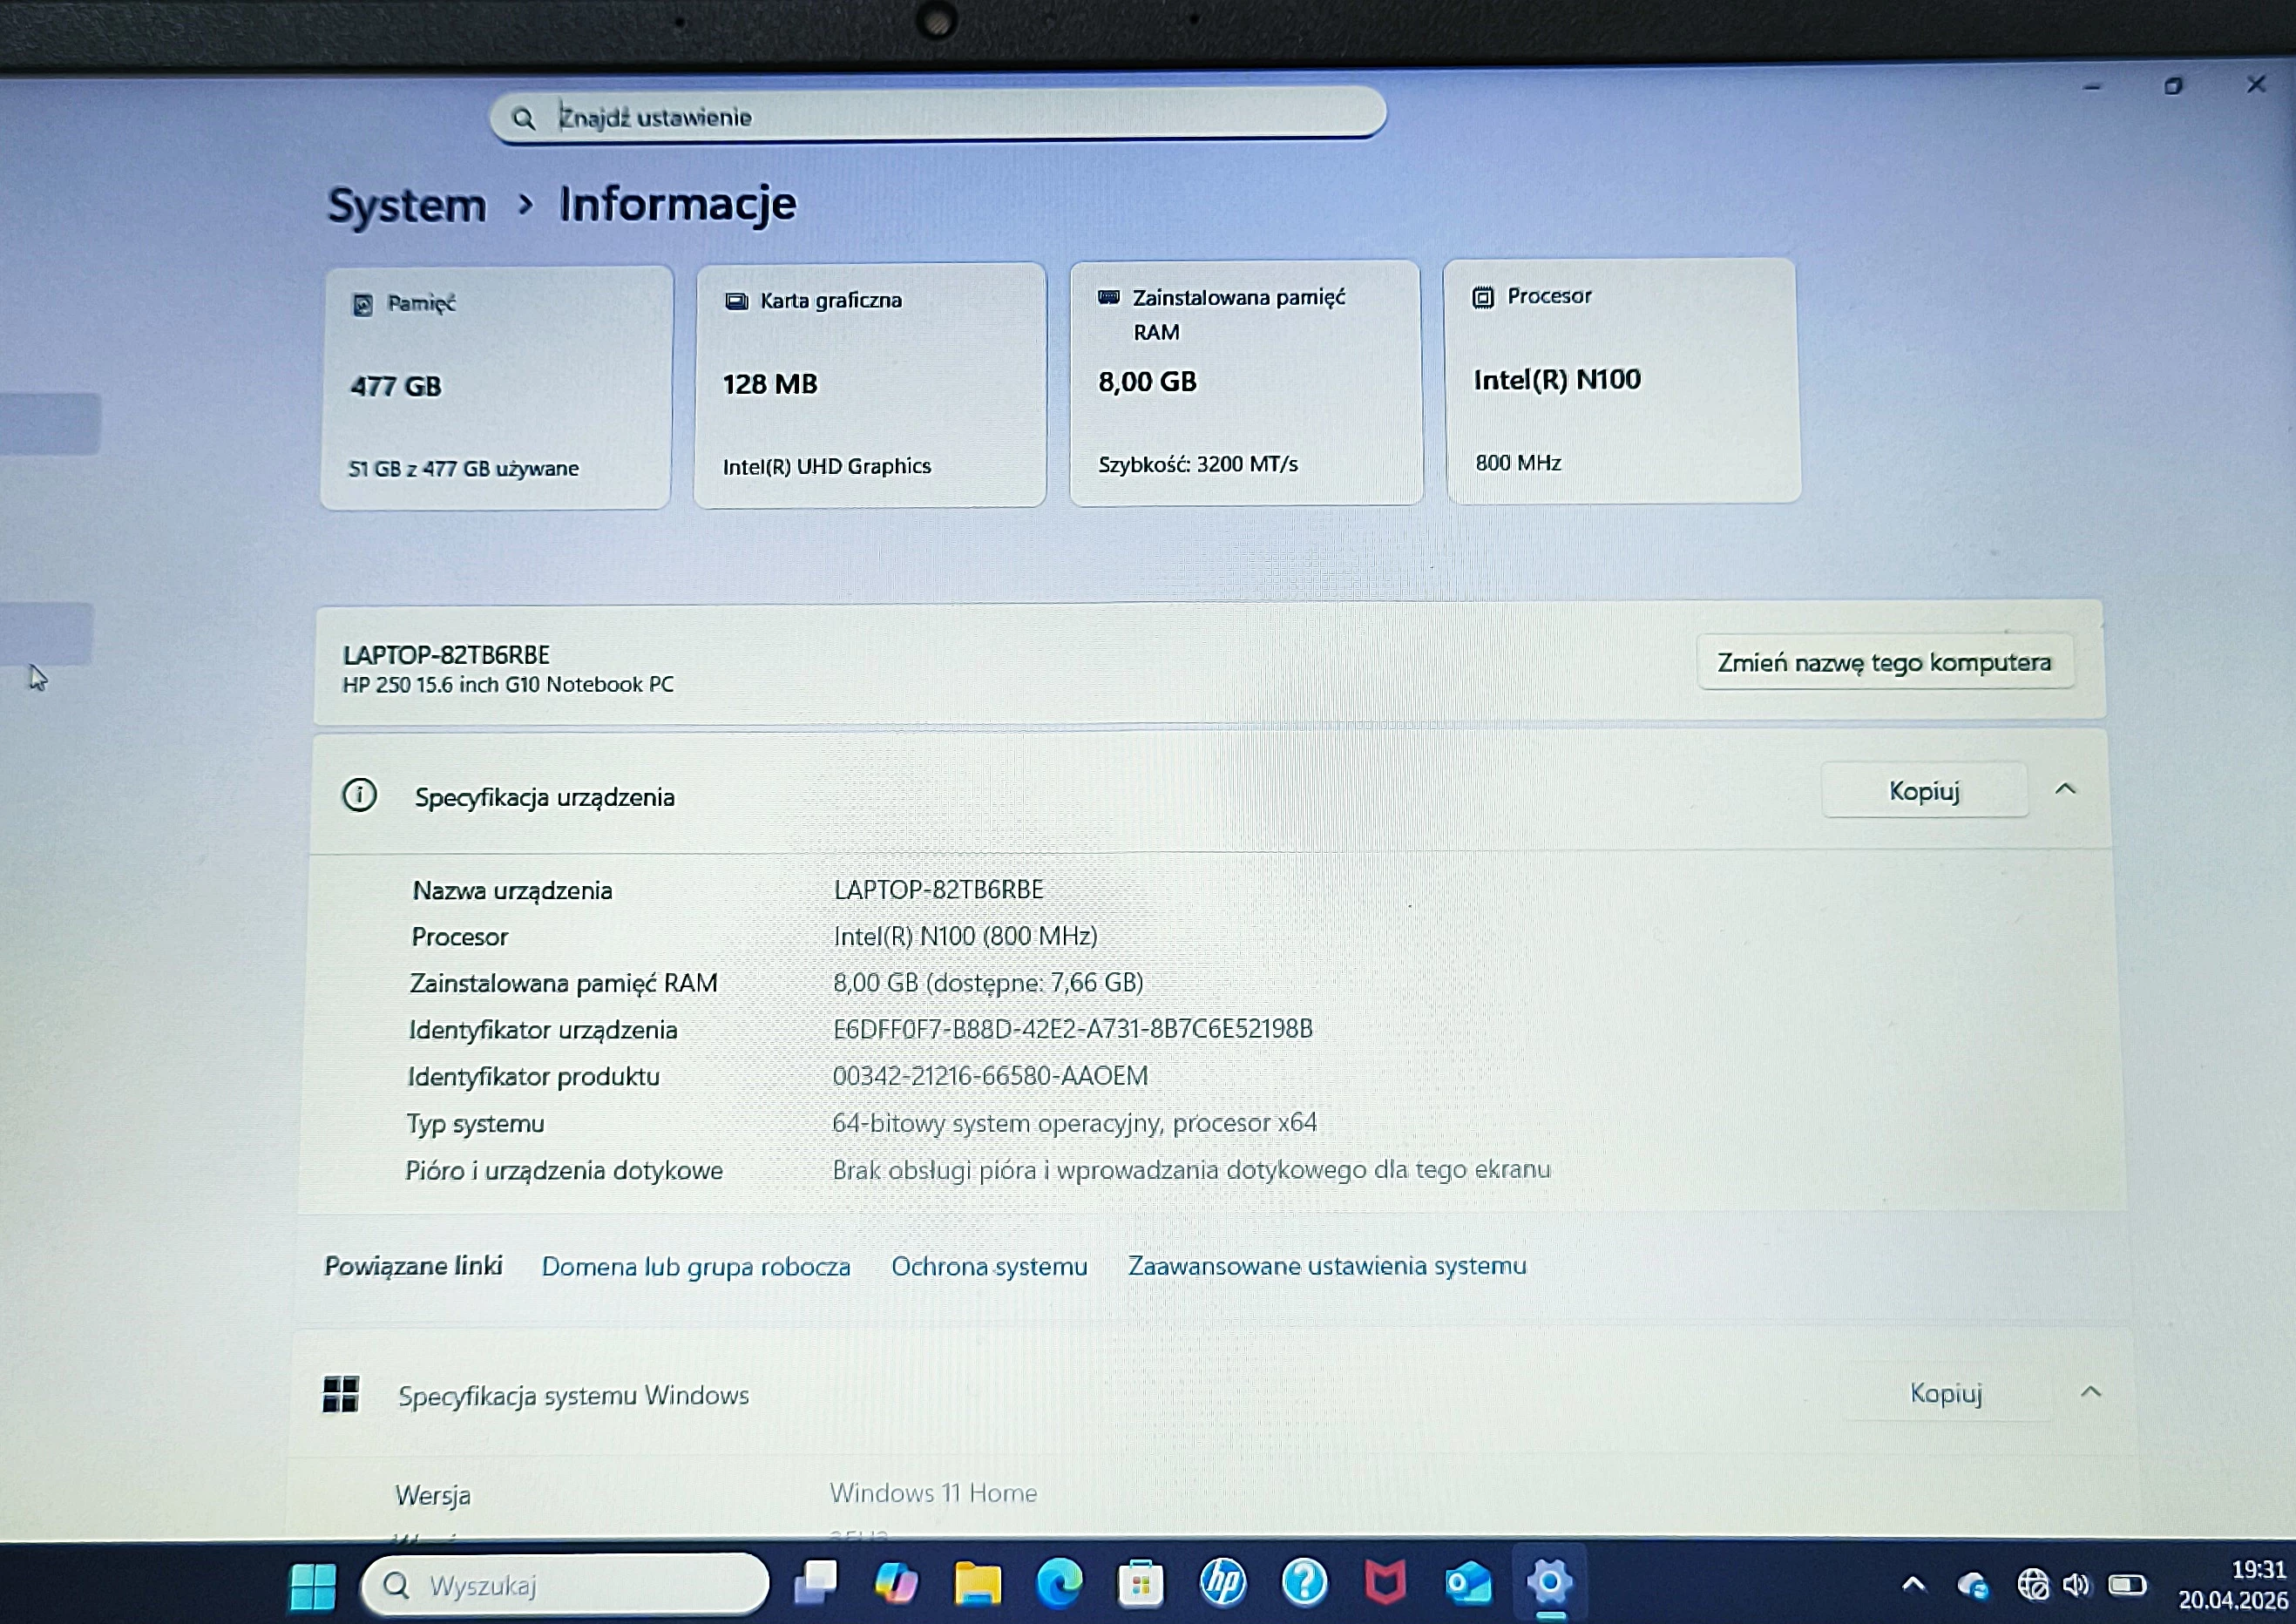Collapse the Specyfikacja urządzenia section
Image resolution: width=2296 pixels, height=1624 pixels.
click(2063, 791)
